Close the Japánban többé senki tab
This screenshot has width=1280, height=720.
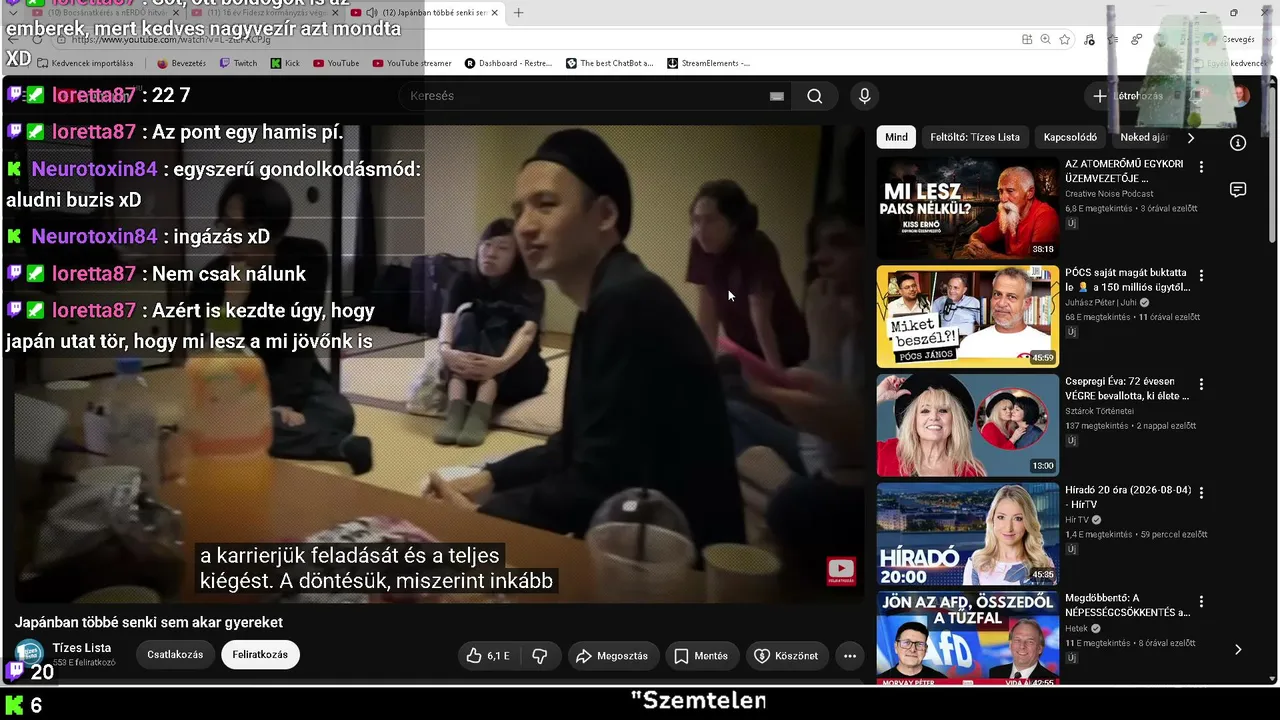[x=494, y=13]
